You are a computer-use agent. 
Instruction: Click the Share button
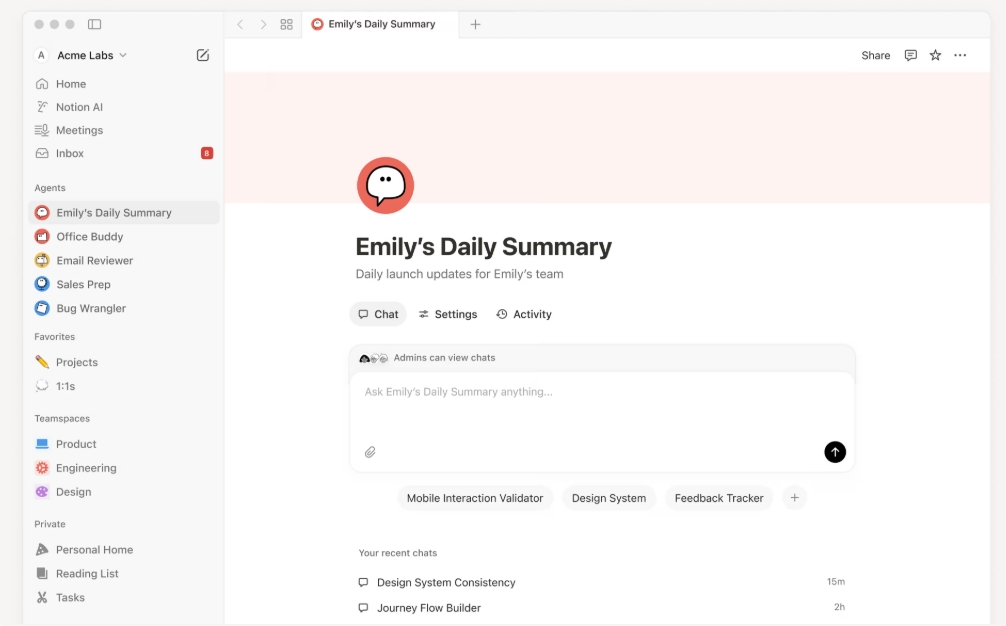(x=876, y=55)
